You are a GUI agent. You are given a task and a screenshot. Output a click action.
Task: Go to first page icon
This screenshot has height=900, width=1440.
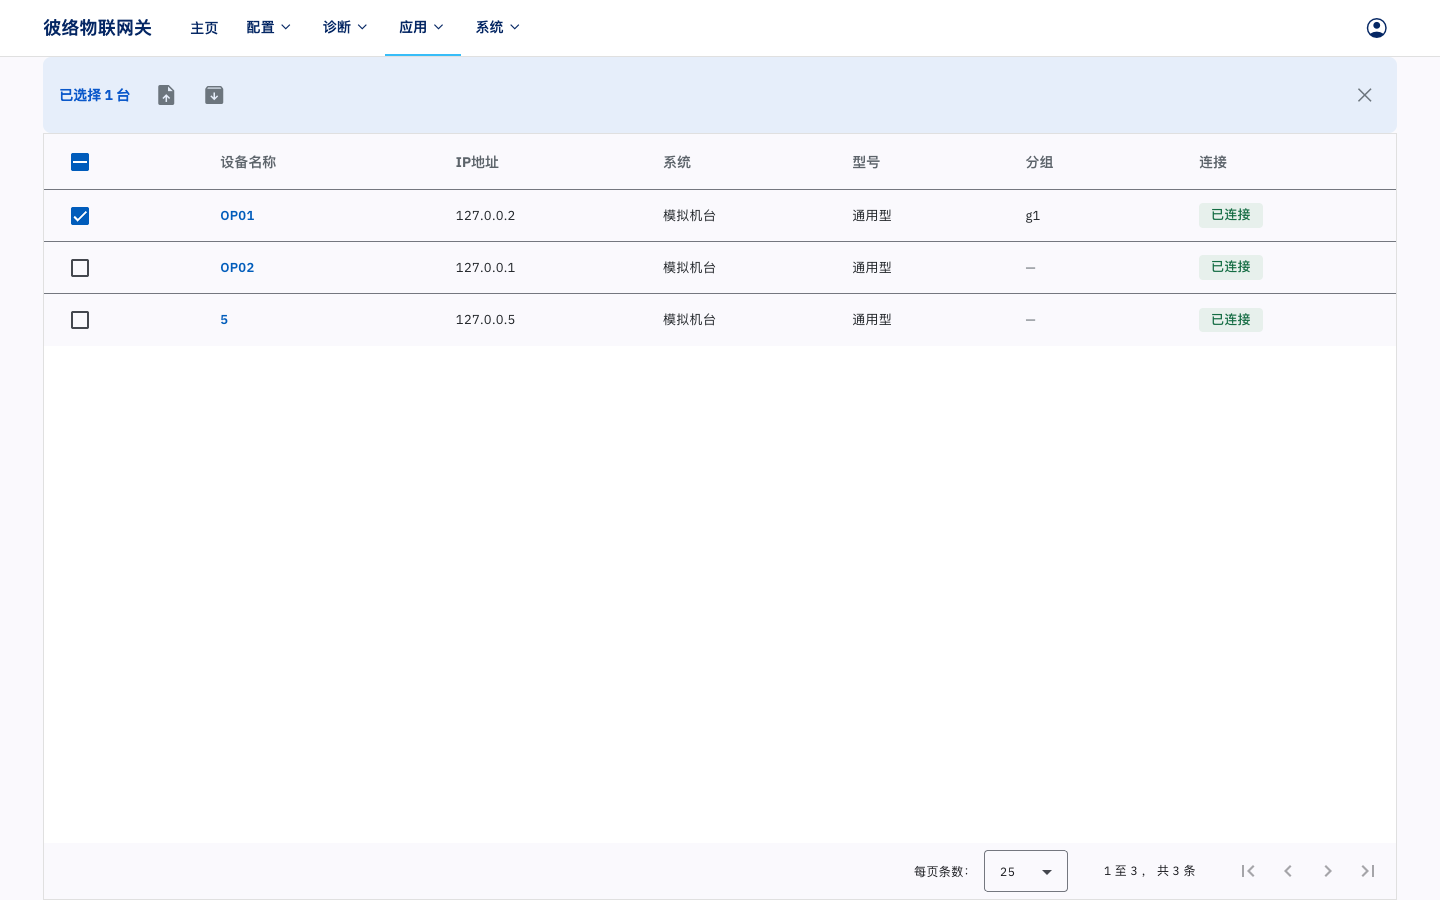point(1248,871)
